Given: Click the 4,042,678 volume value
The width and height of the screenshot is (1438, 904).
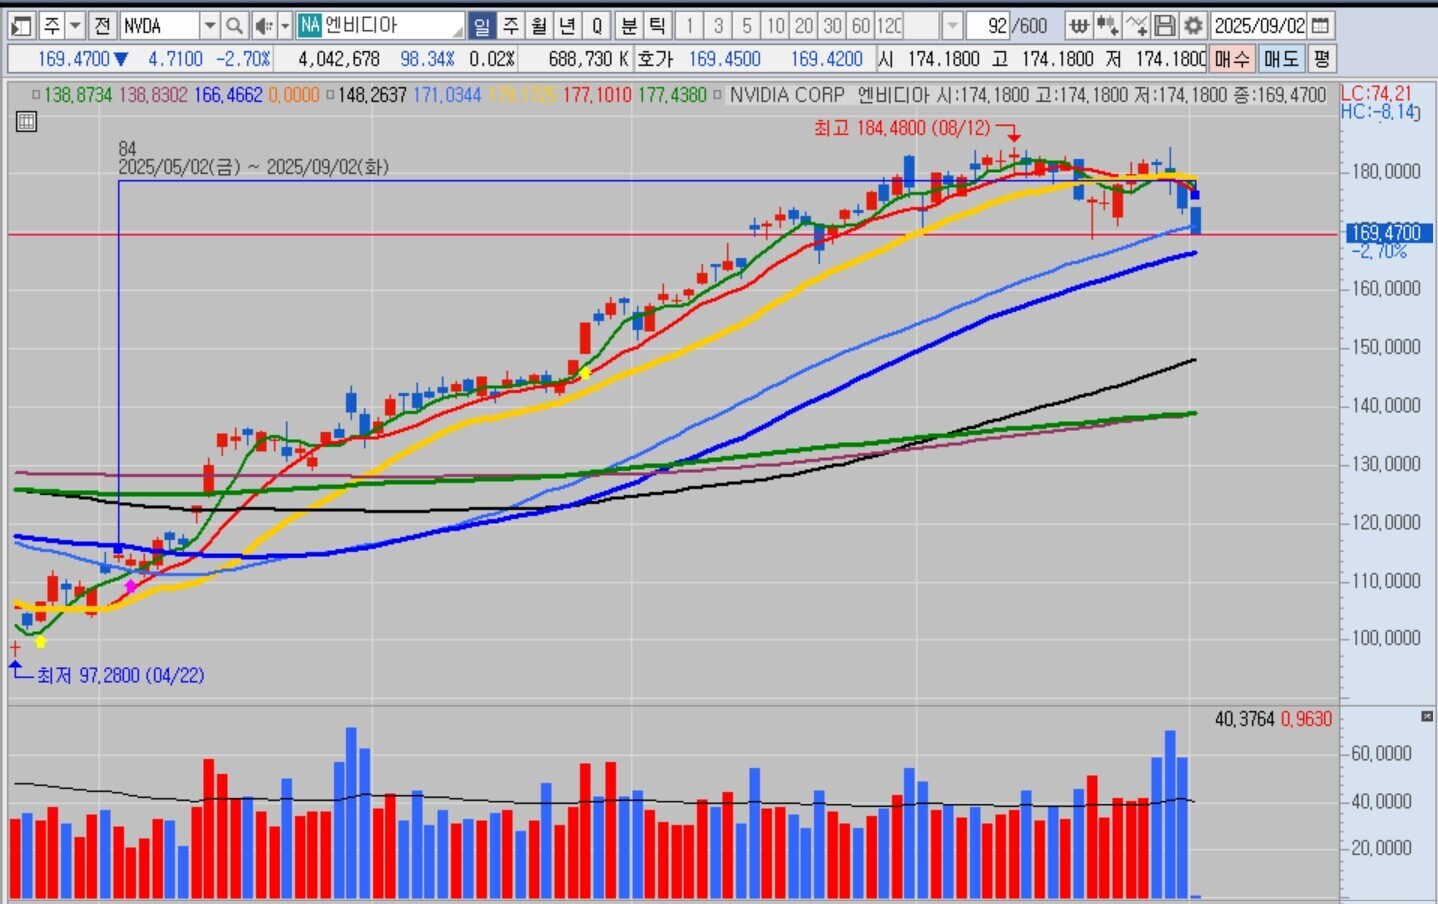Looking at the screenshot, I should (339, 59).
